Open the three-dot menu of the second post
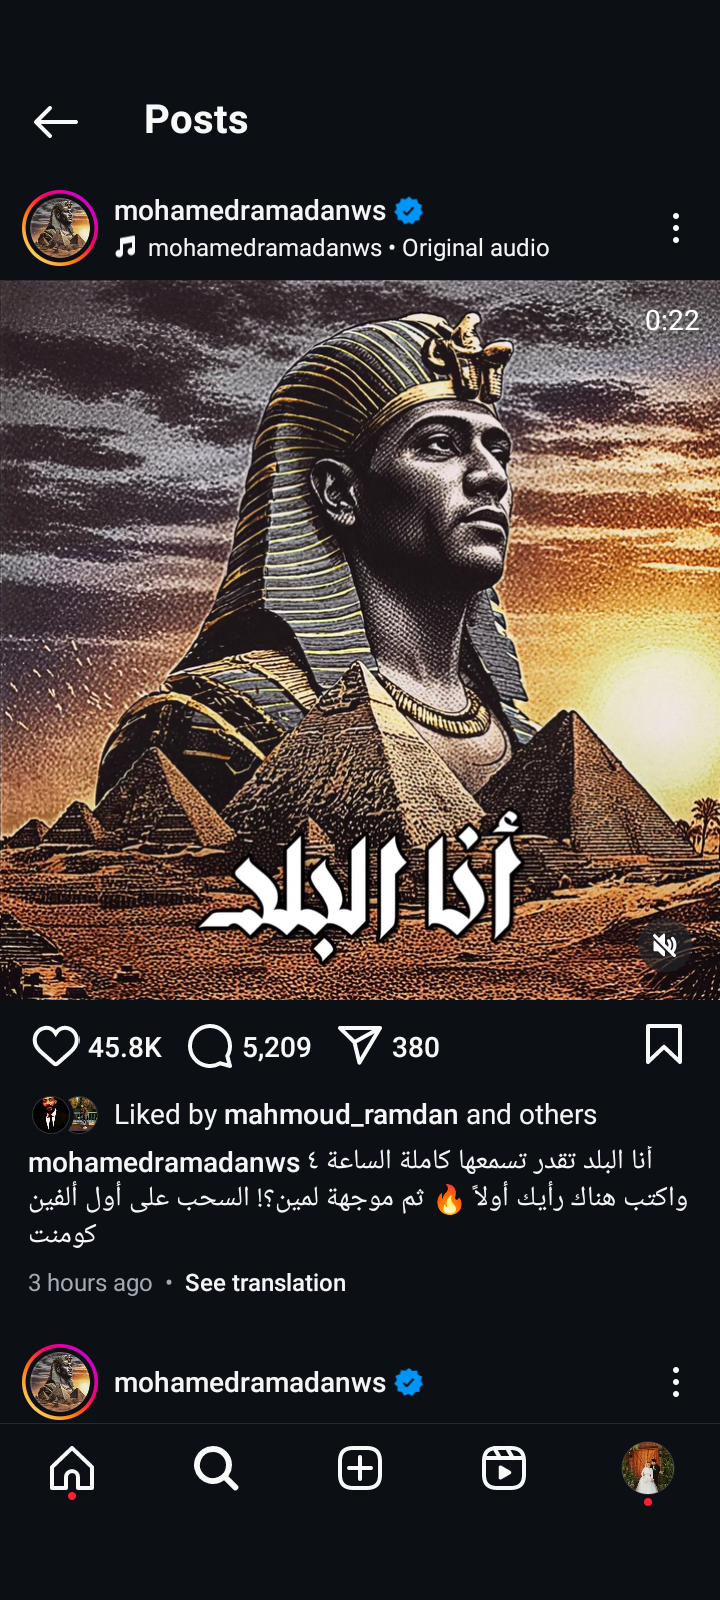This screenshot has height=1600, width=720. [x=676, y=1382]
